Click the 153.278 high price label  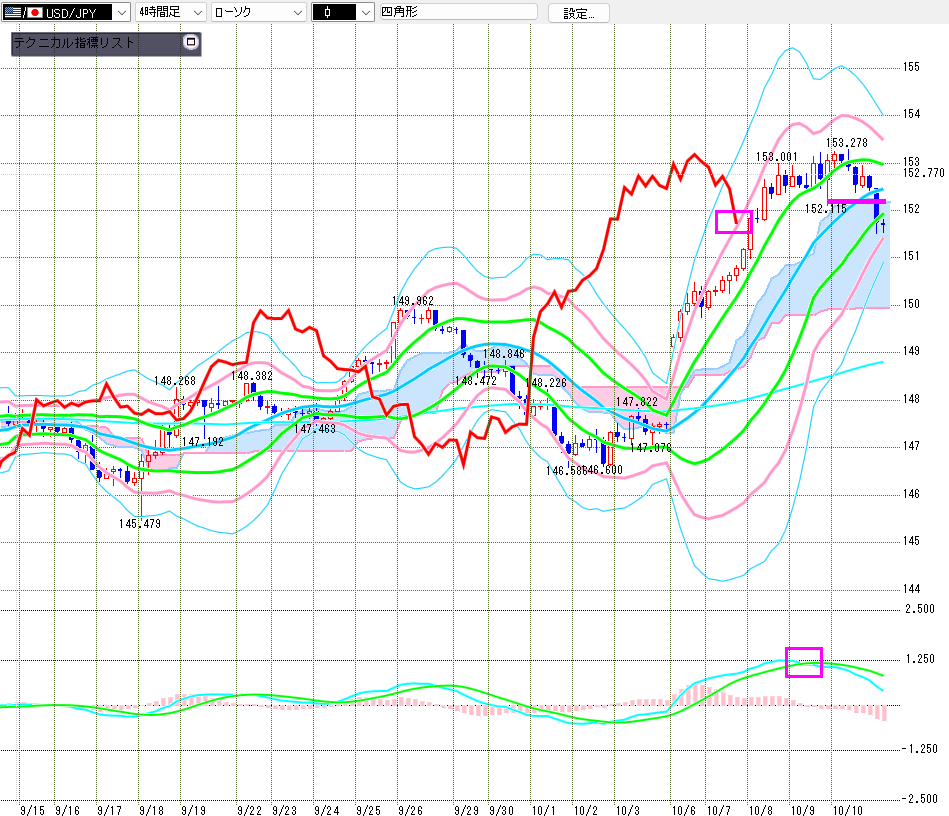click(x=846, y=143)
